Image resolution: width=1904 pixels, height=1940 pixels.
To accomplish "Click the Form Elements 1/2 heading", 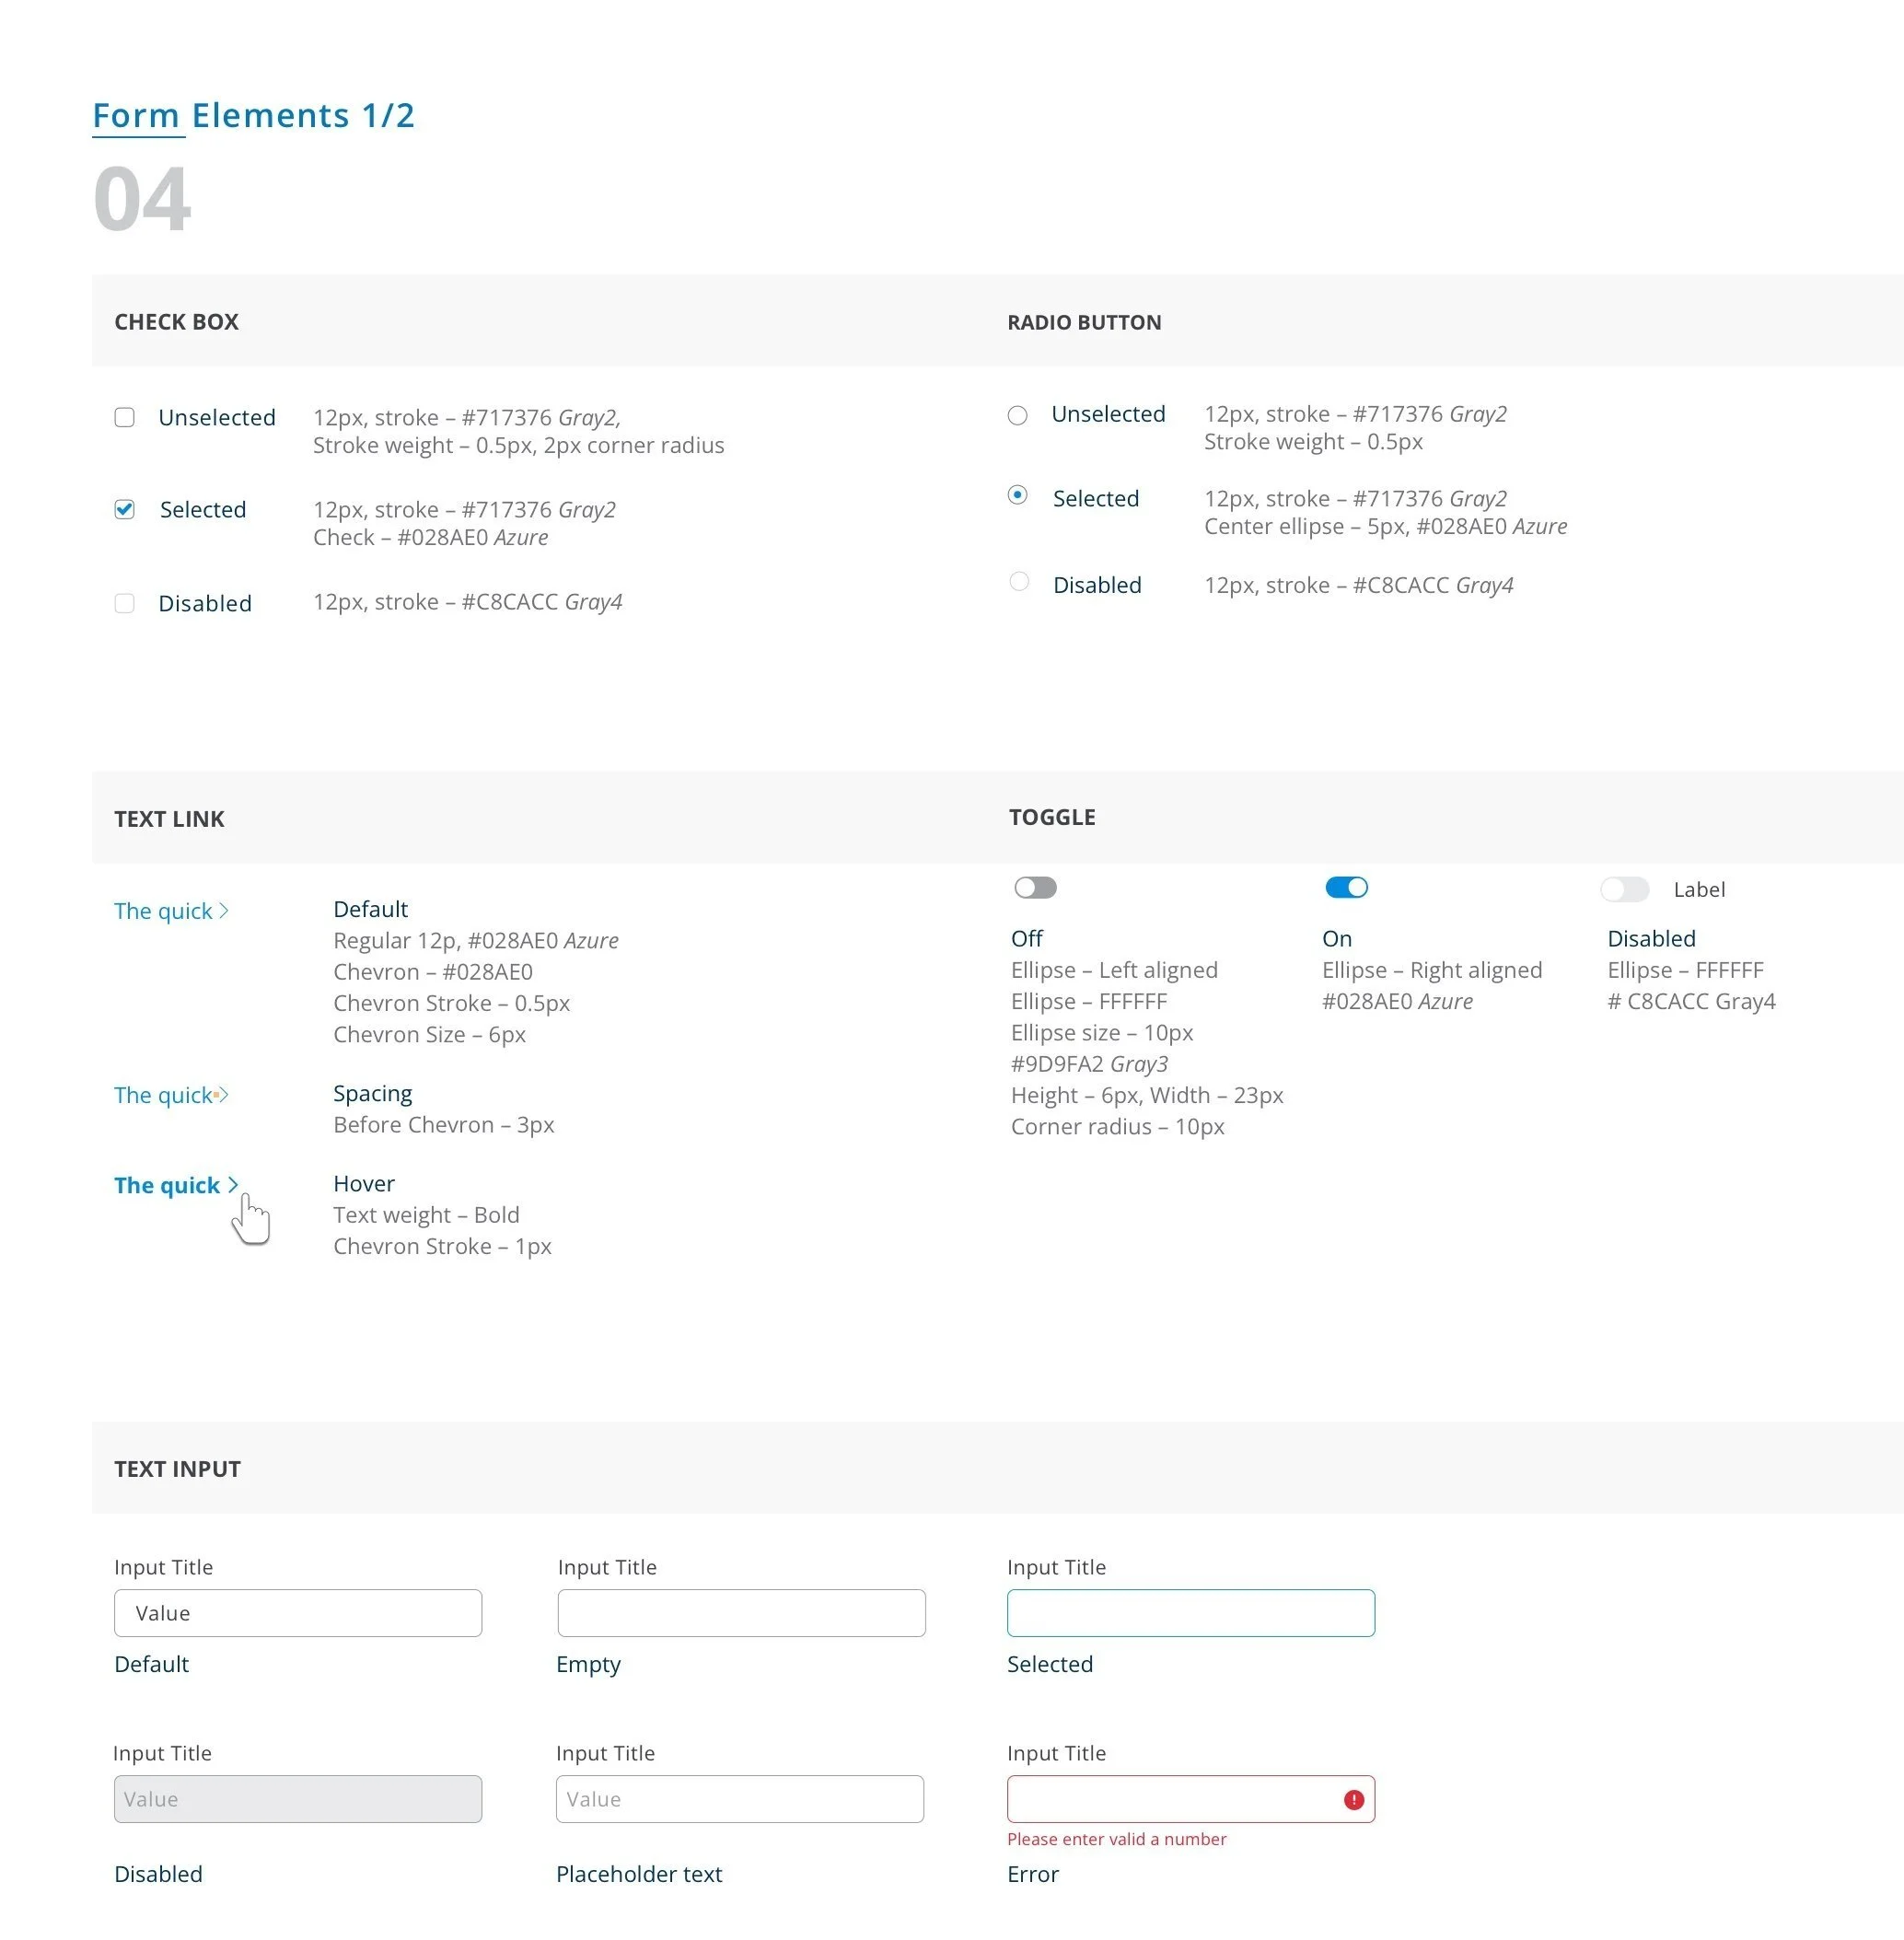I will pyautogui.click(x=253, y=115).
